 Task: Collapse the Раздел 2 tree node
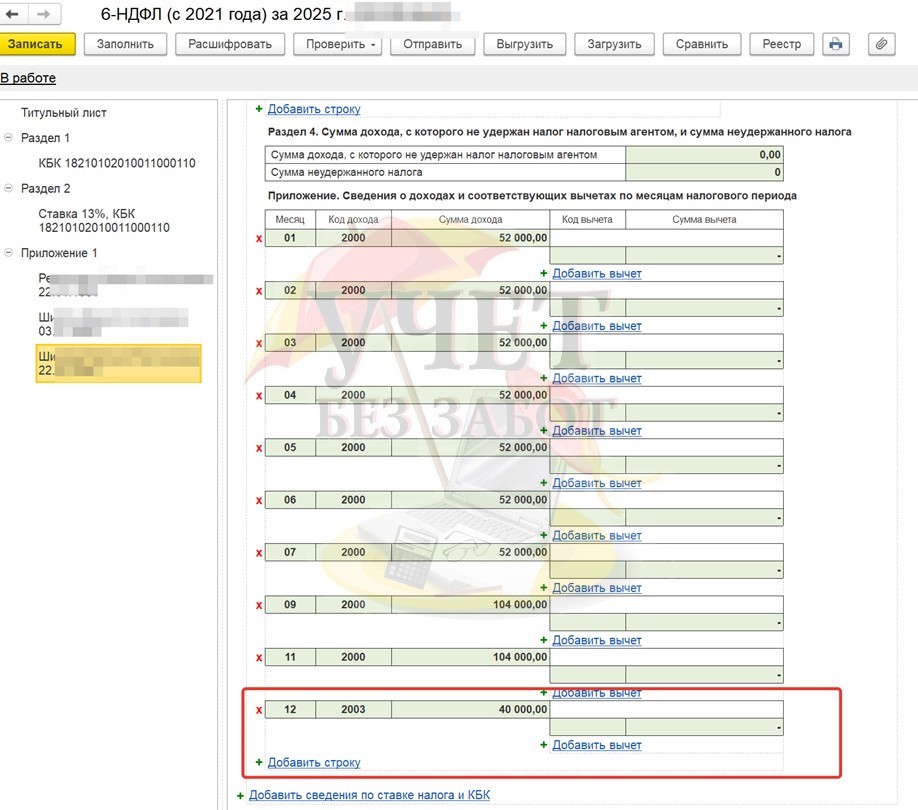(9, 188)
